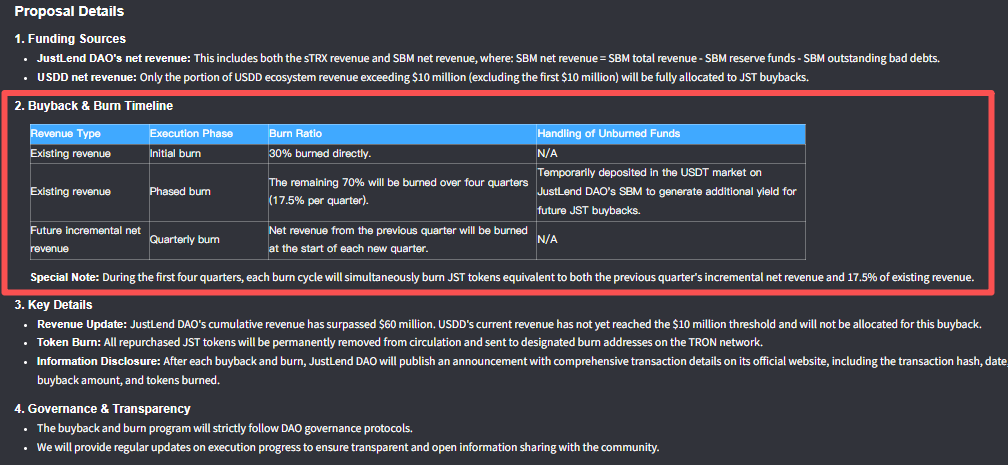The height and width of the screenshot is (465, 1008).
Task: Click the "JustLend DAO's net revenue:" bold label
Action: [114, 59]
